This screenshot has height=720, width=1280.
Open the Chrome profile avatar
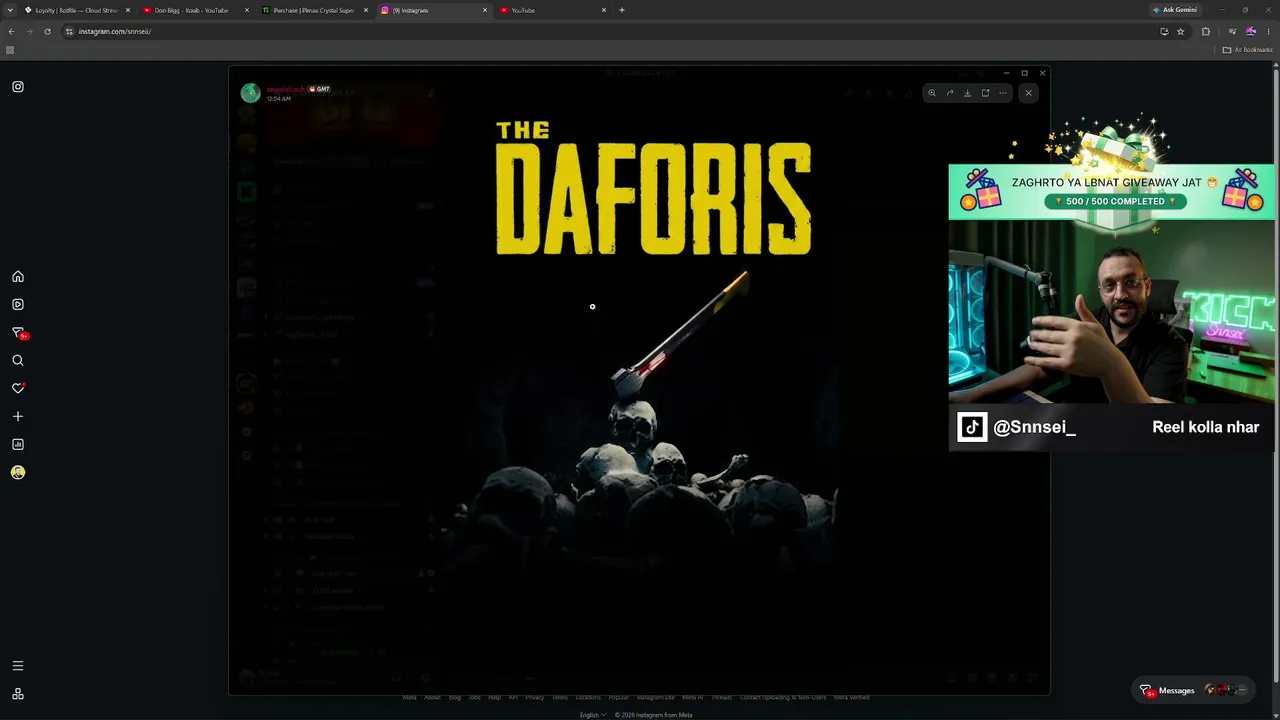click(1251, 31)
